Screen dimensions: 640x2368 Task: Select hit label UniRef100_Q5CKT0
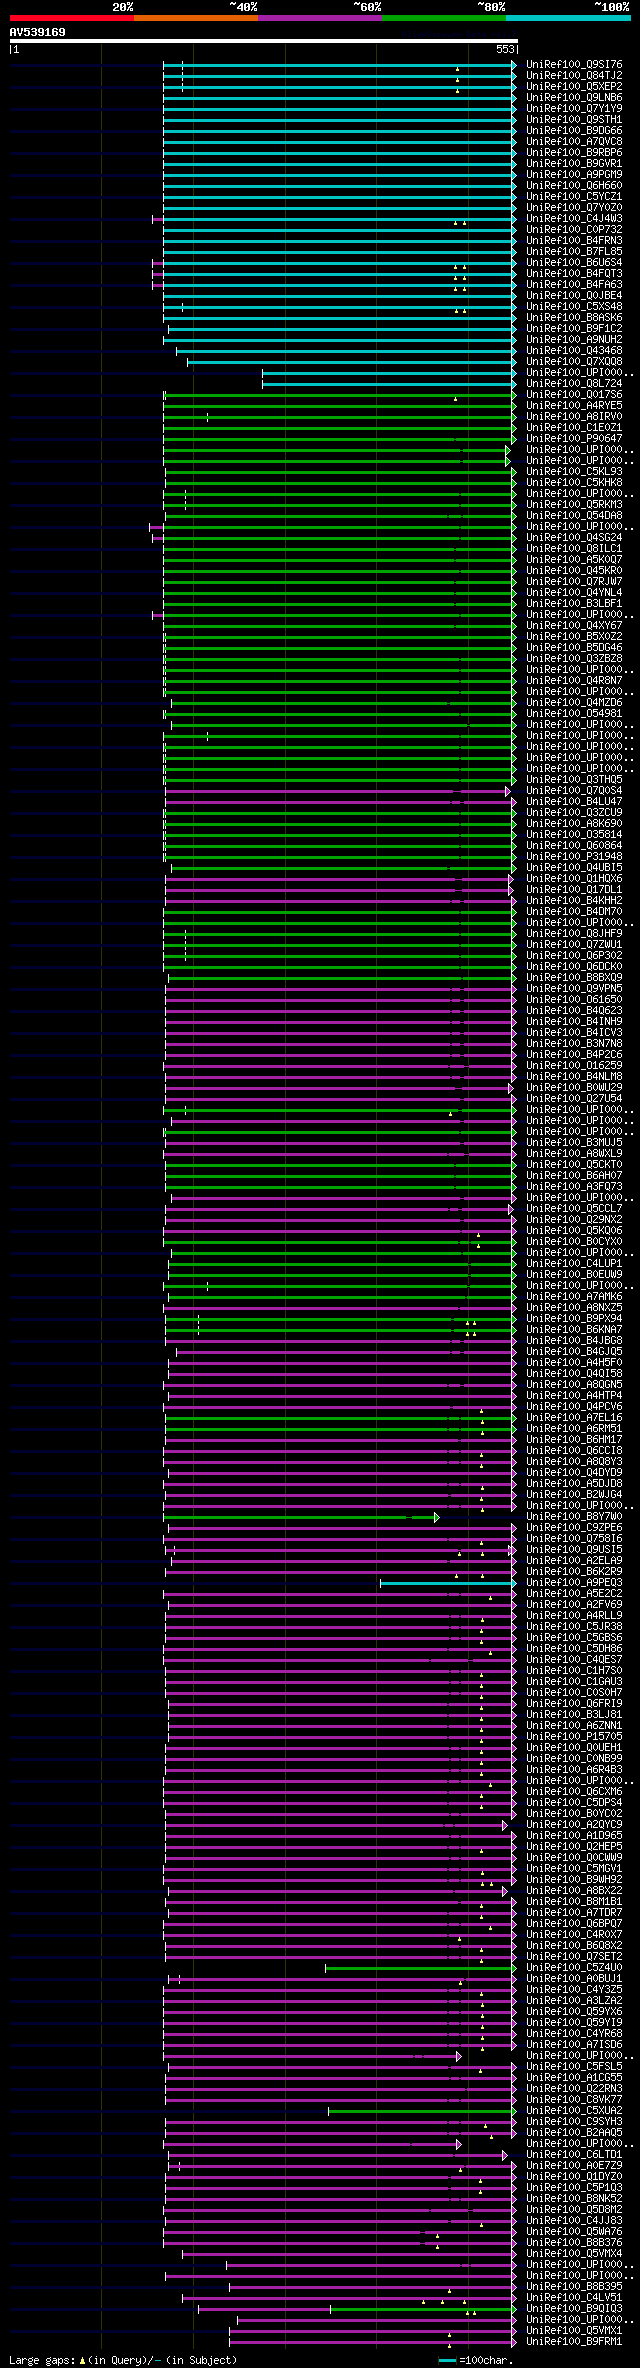click(x=574, y=1164)
